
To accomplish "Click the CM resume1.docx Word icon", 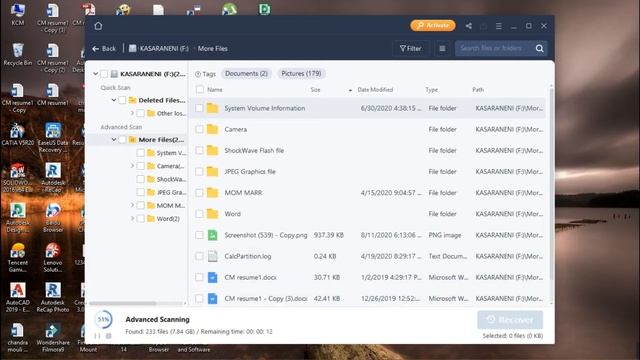I will 212,278.
